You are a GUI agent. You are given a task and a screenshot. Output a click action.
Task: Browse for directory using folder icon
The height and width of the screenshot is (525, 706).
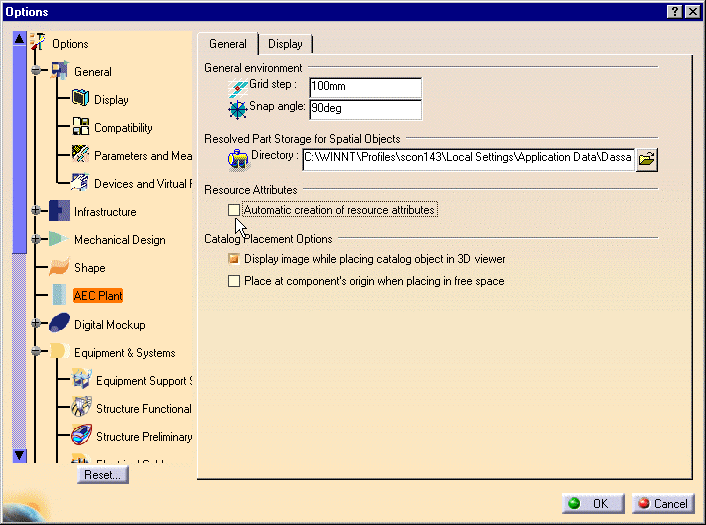pos(648,158)
